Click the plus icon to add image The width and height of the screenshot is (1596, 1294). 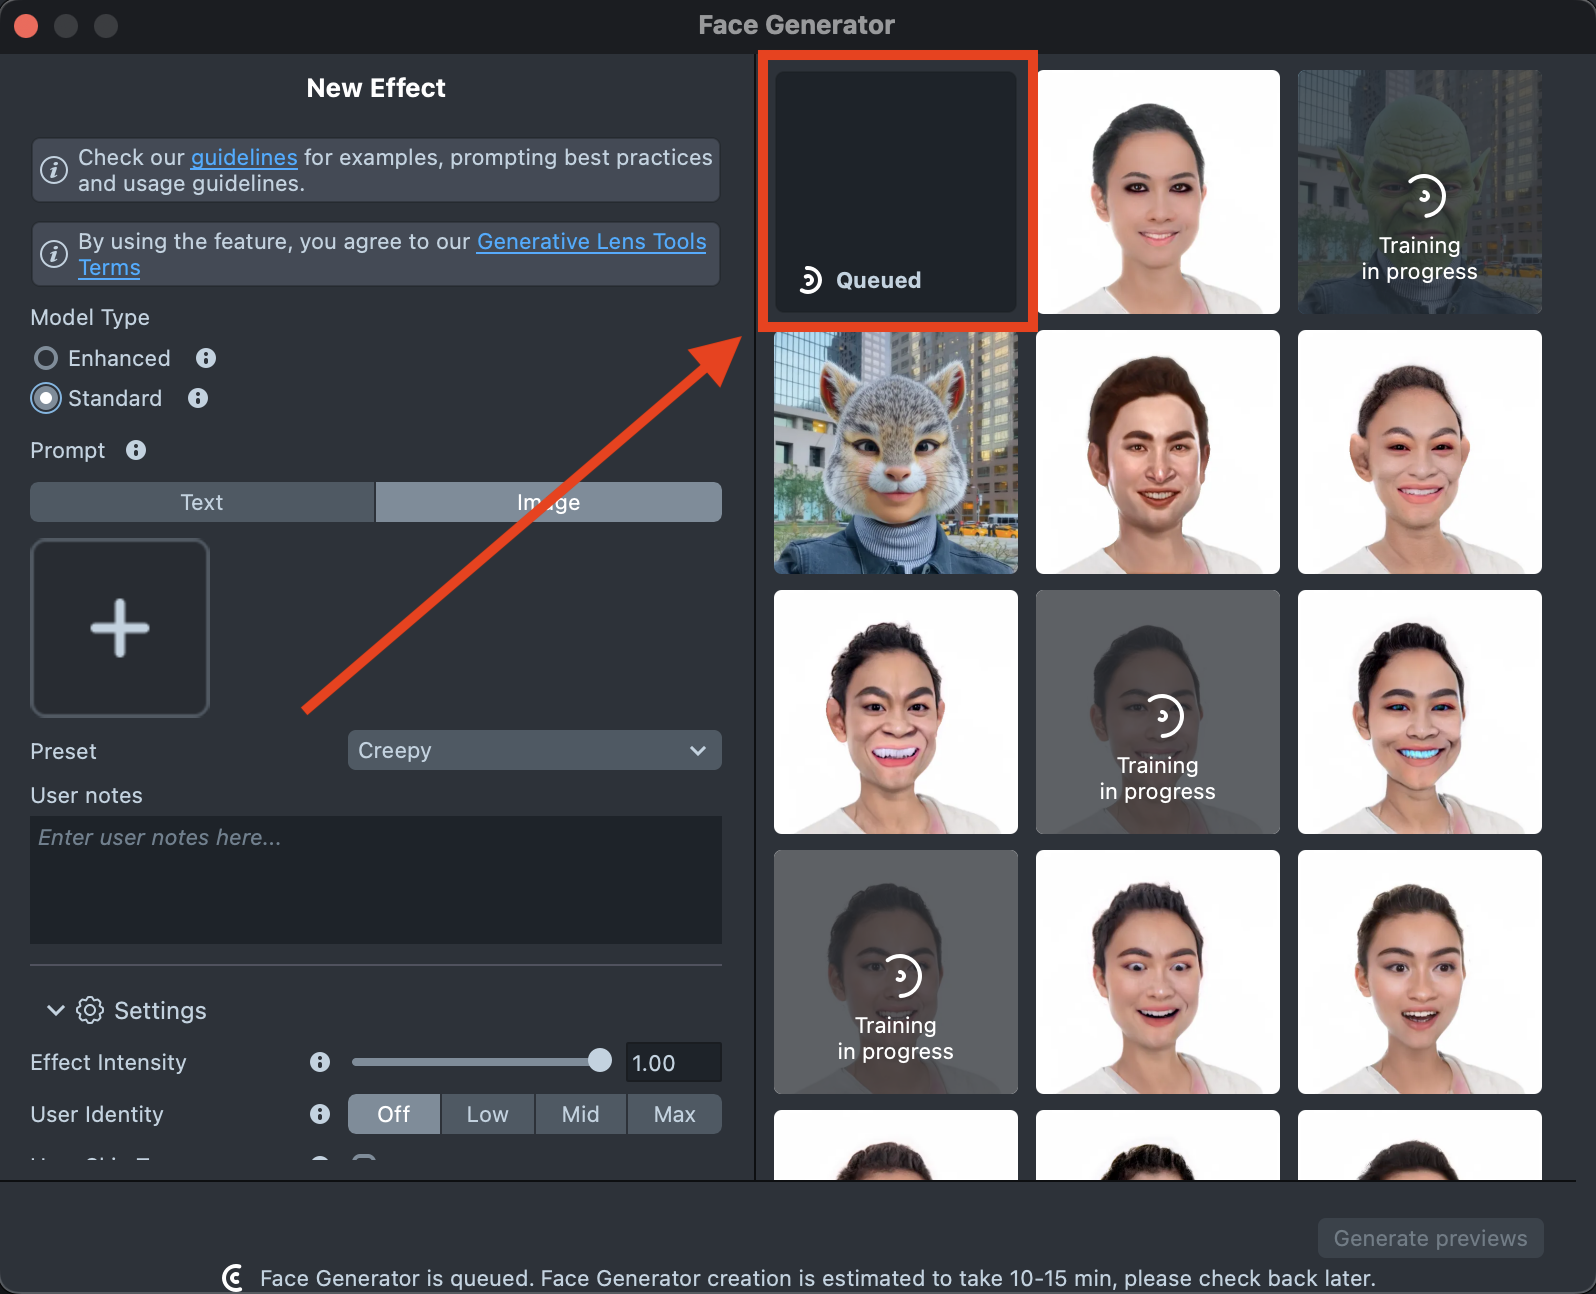(120, 628)
